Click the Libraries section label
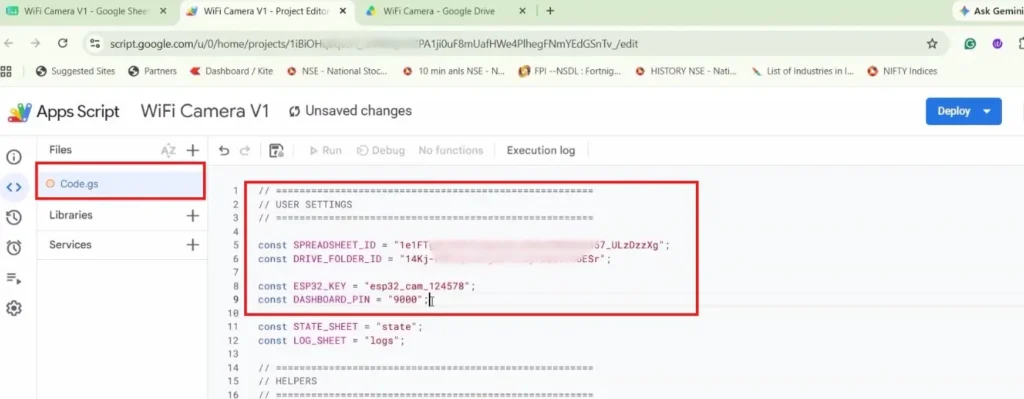 (71, 215)
